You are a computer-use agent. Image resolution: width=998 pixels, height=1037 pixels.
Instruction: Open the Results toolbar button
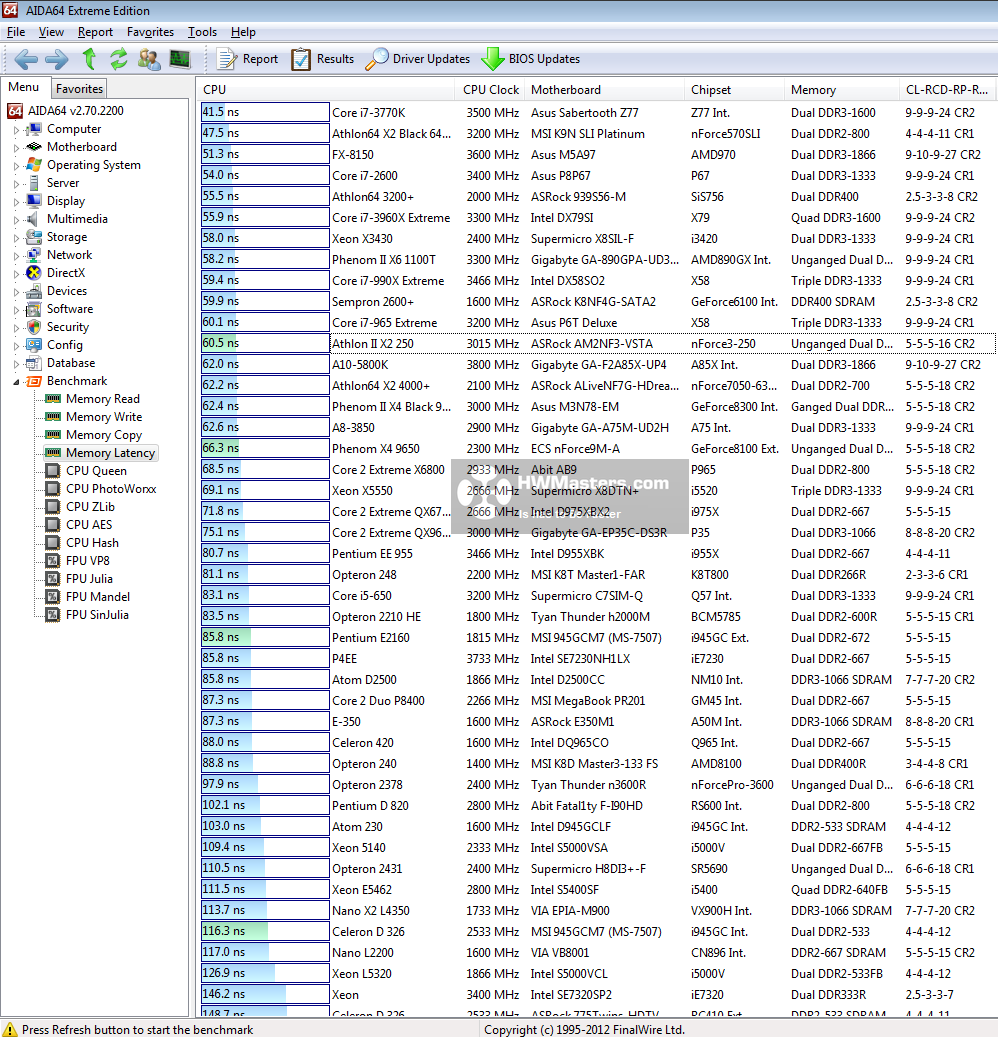[323, 59]
